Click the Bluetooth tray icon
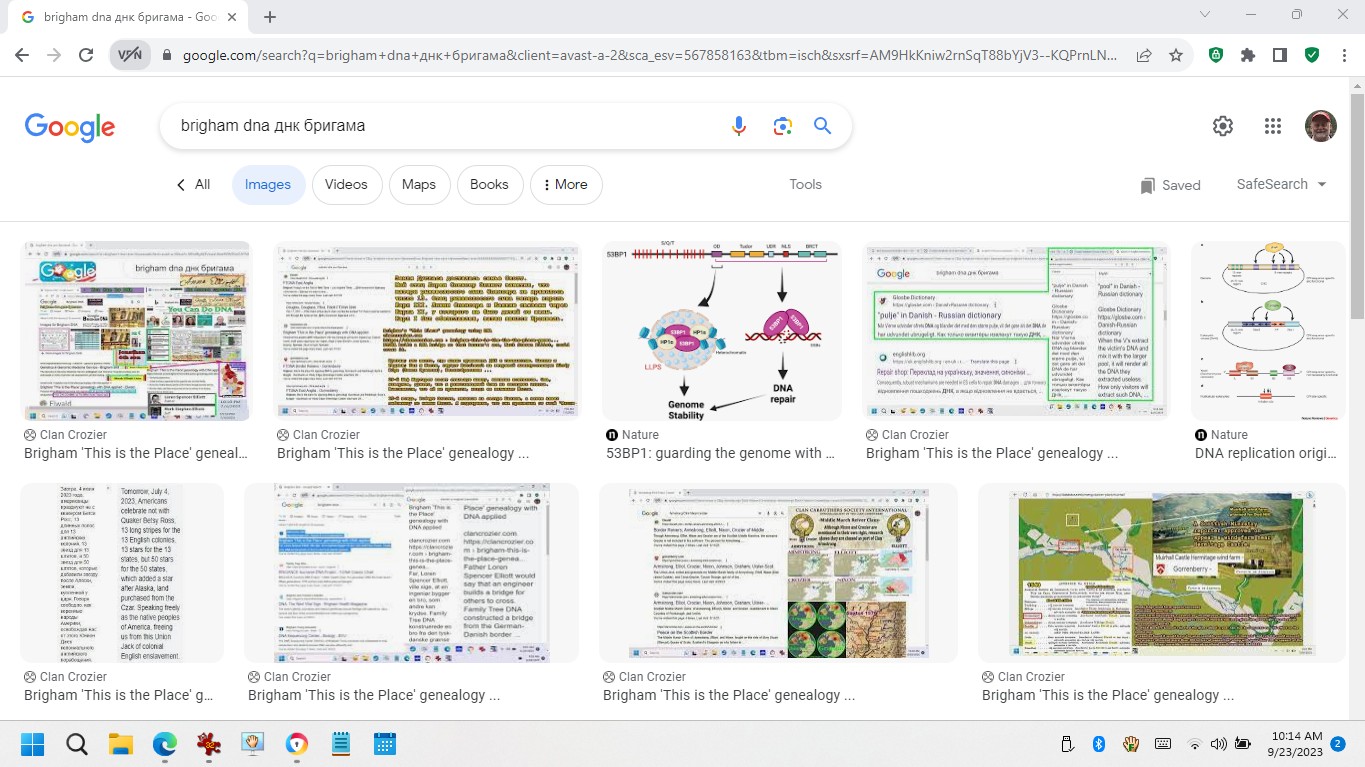 [1098, 744]
